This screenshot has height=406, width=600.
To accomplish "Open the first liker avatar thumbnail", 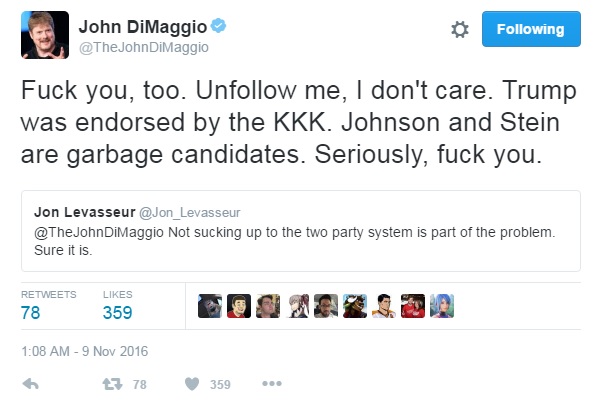I will [210, 306].
